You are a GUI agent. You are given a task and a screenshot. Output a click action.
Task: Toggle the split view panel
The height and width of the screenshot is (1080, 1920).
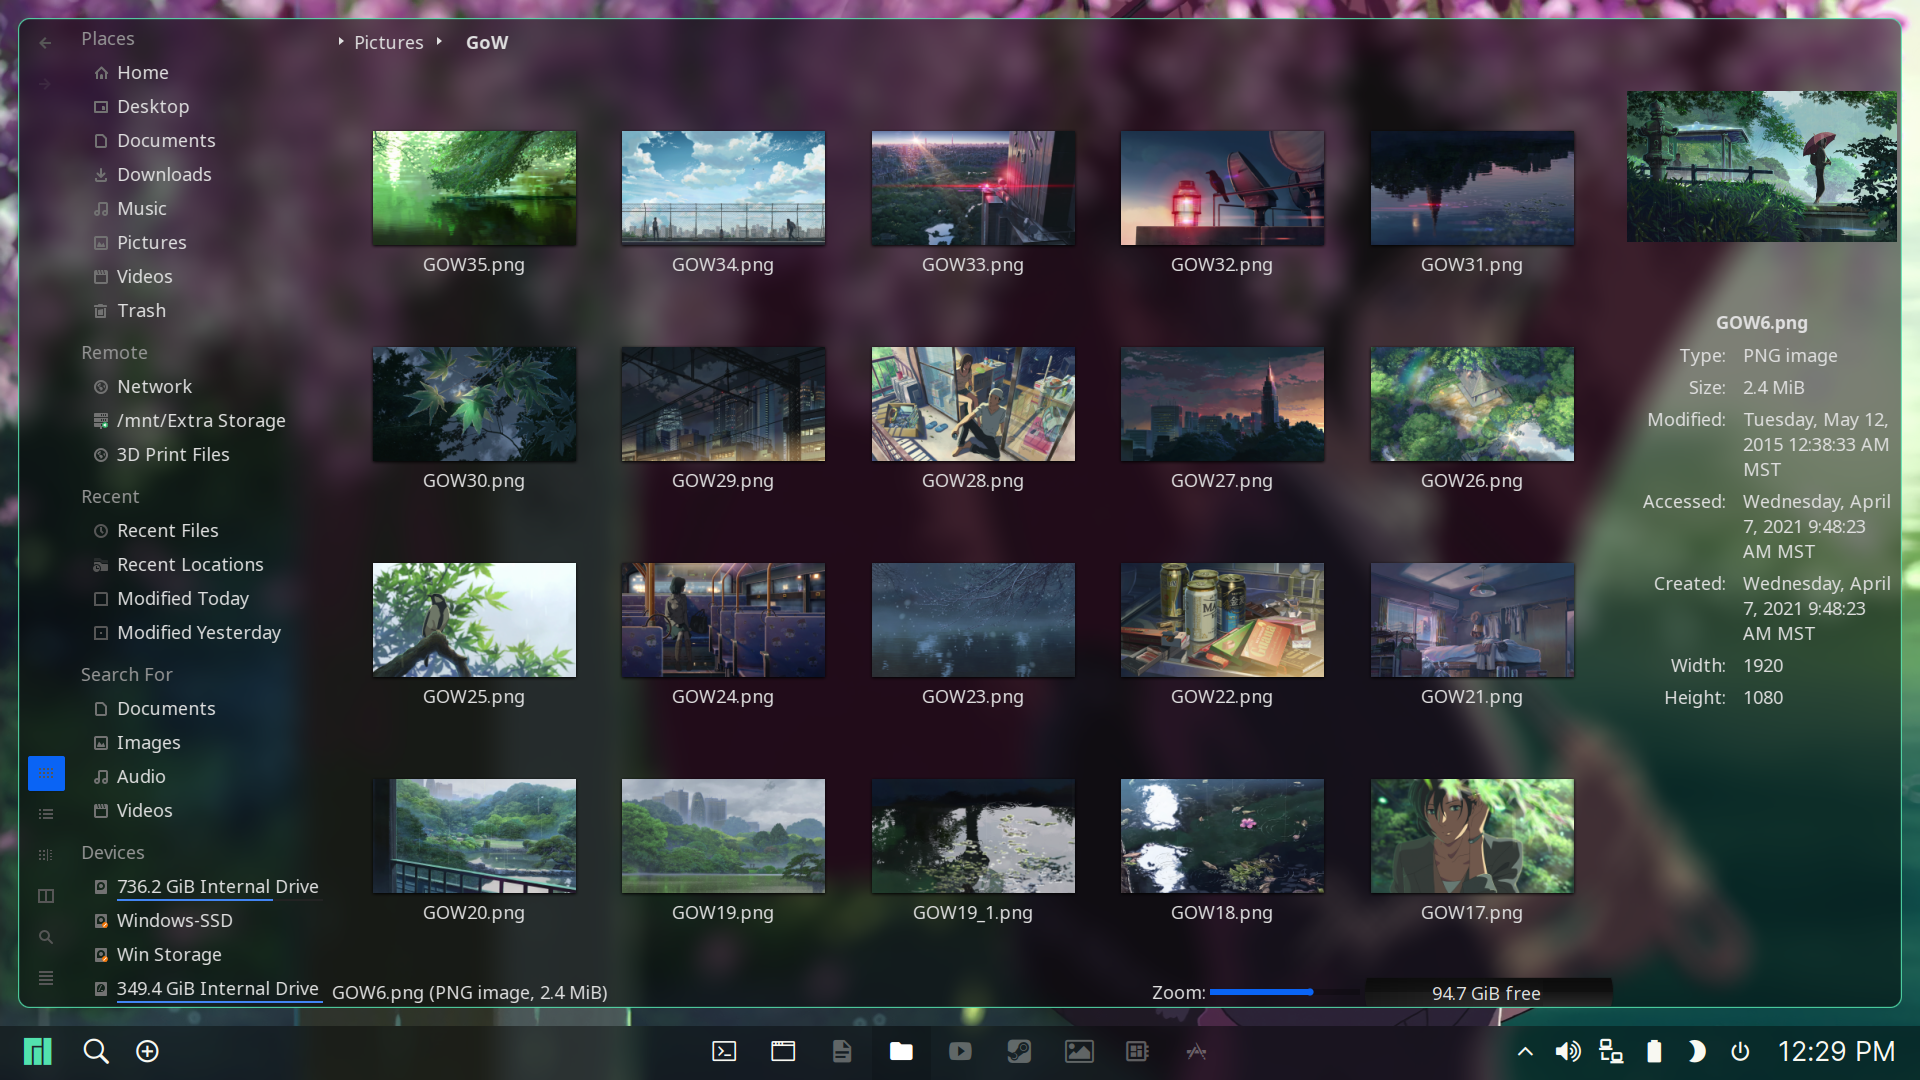tap(46, 896)
